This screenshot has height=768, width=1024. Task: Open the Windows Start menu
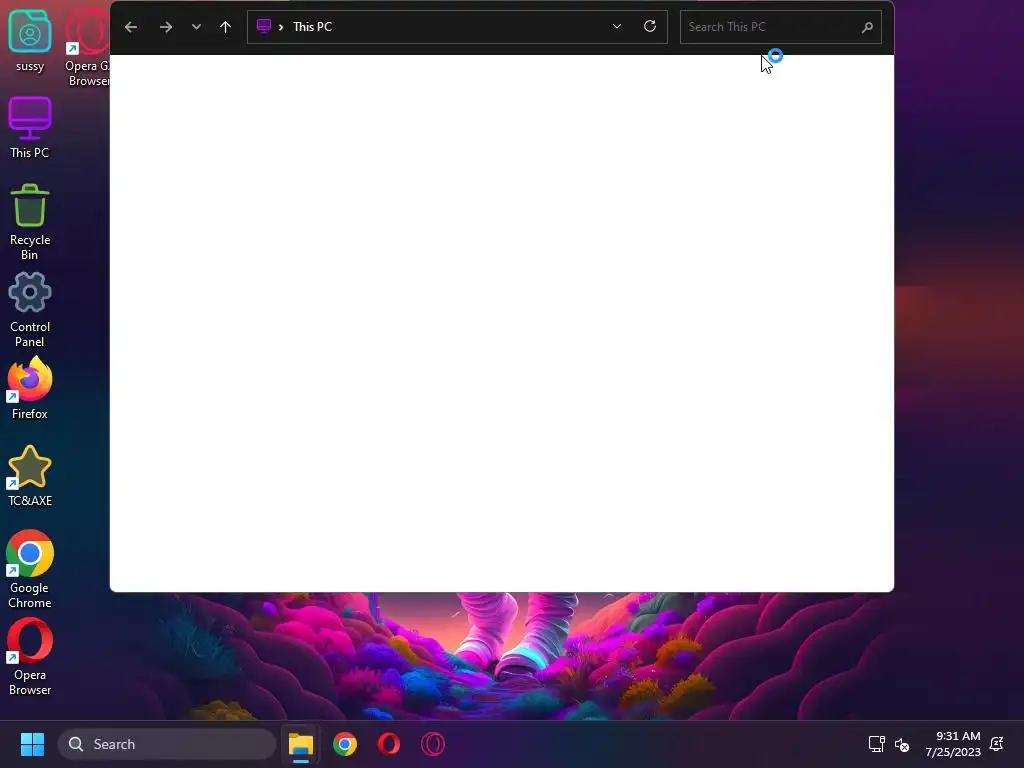click(32, 744)
